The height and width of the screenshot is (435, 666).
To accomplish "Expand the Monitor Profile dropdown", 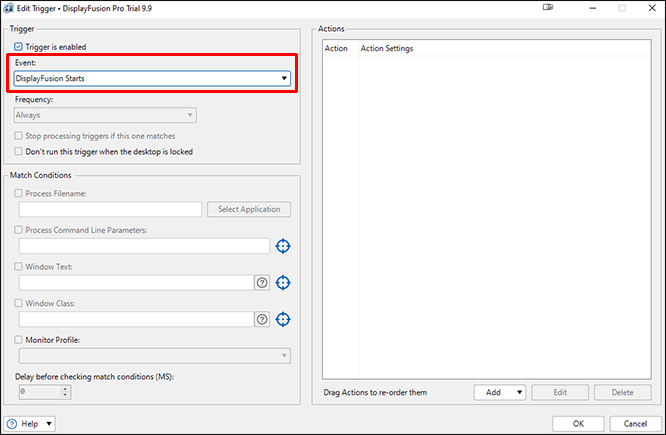I will click(155, 356).
